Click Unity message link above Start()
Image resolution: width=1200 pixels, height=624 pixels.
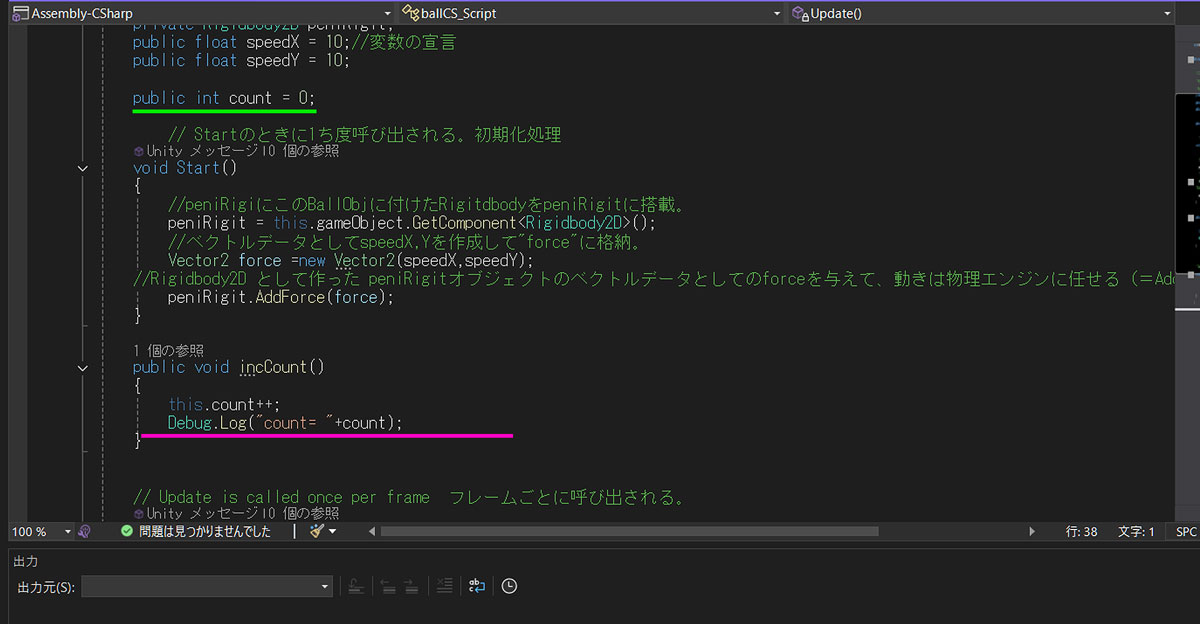[x=235, y=151]
